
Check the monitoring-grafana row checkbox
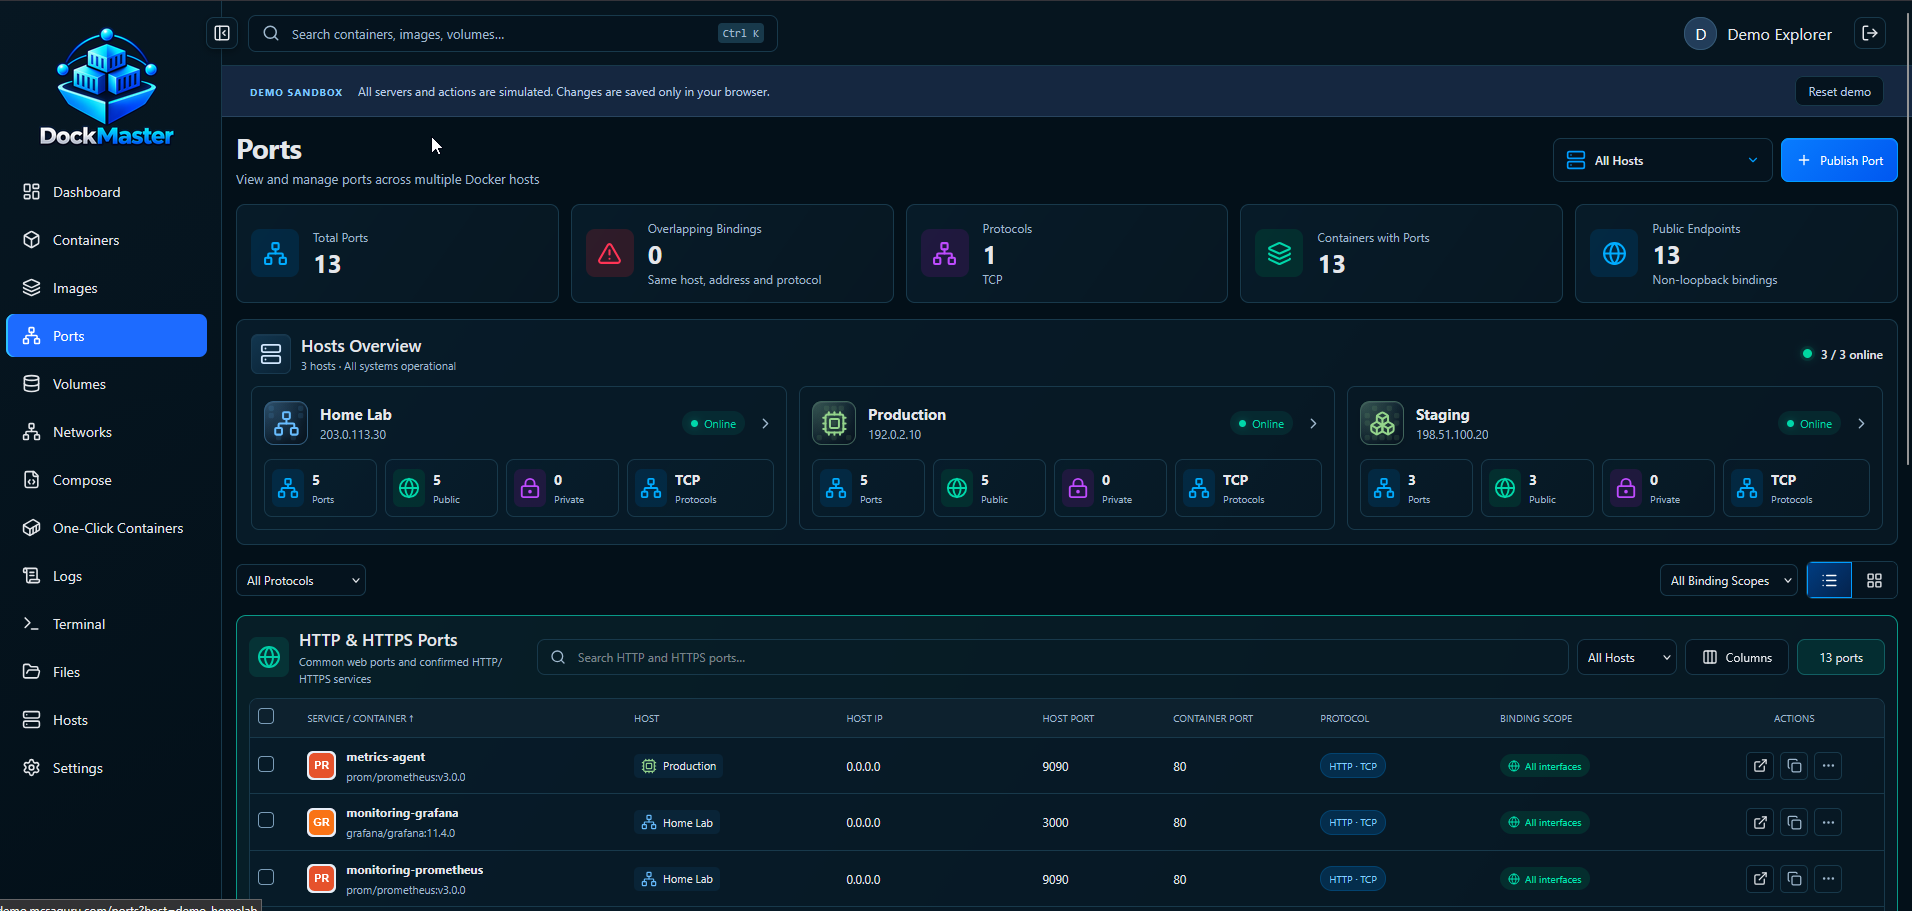point(266,820)
